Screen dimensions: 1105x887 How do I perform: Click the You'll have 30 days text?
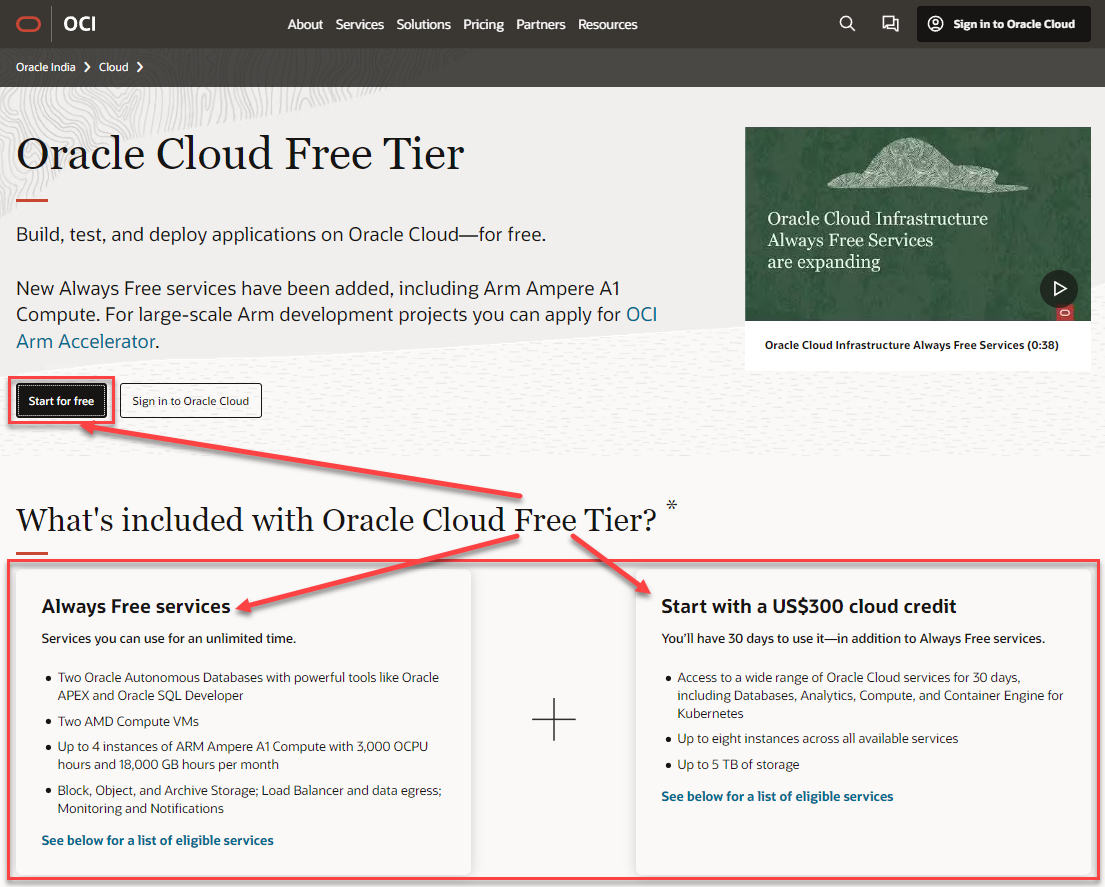coord(853,639)
